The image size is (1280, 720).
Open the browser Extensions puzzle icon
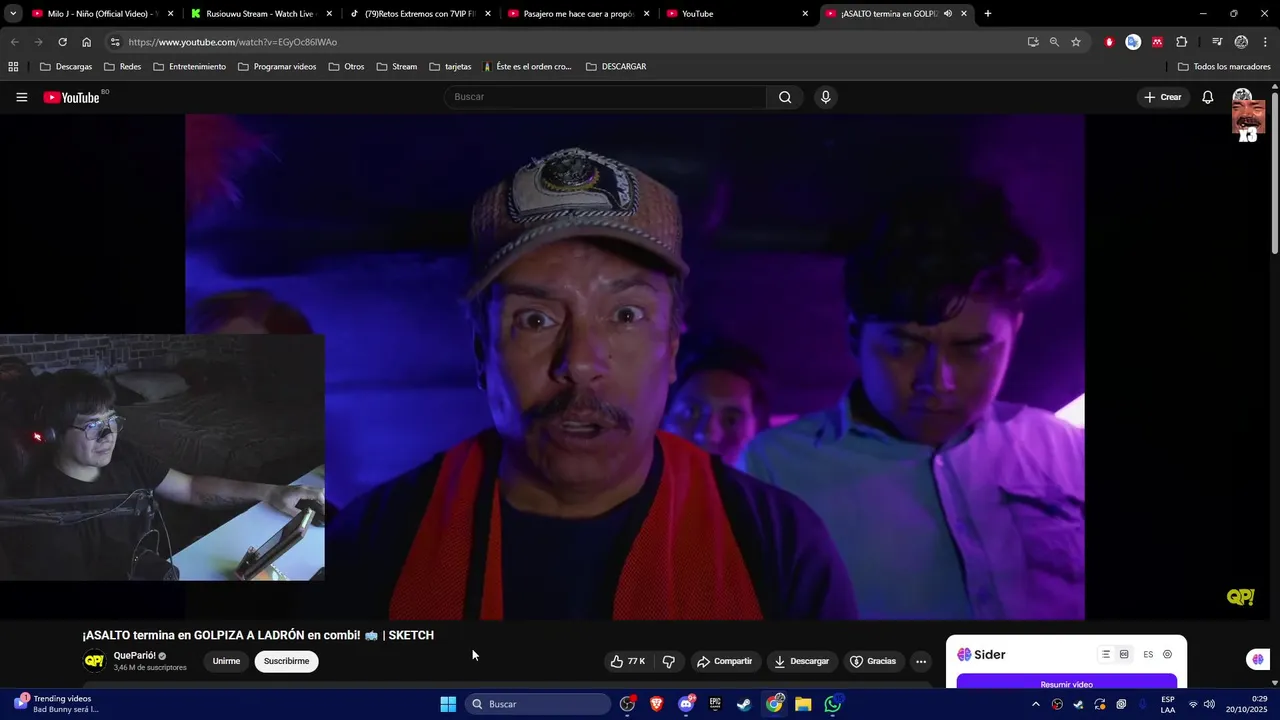1182,42
